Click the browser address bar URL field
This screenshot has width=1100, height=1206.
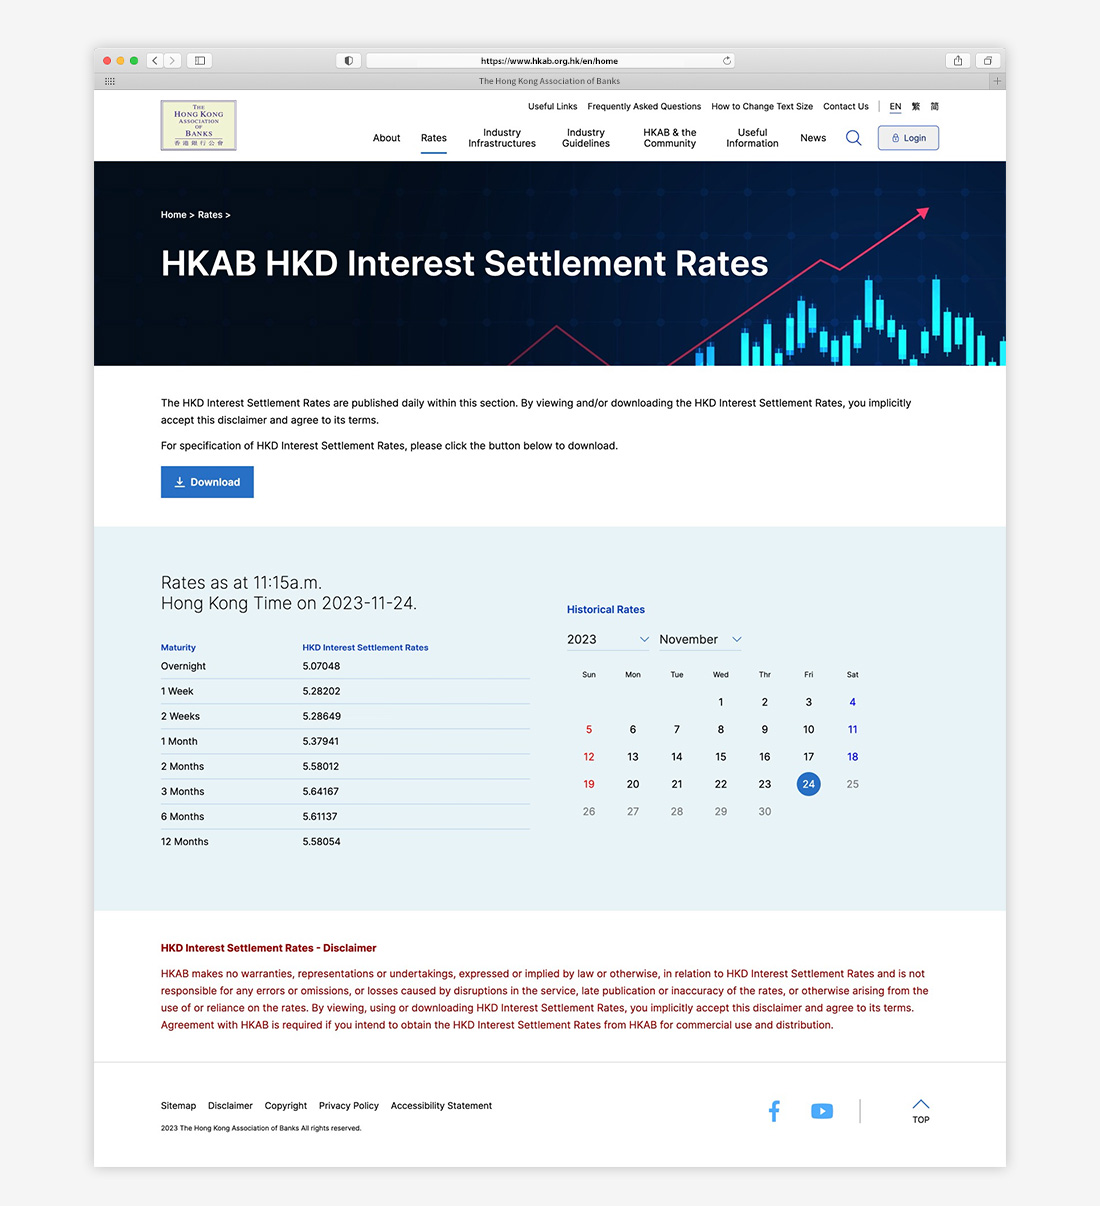pyautogui.click(x=550, y=61)
